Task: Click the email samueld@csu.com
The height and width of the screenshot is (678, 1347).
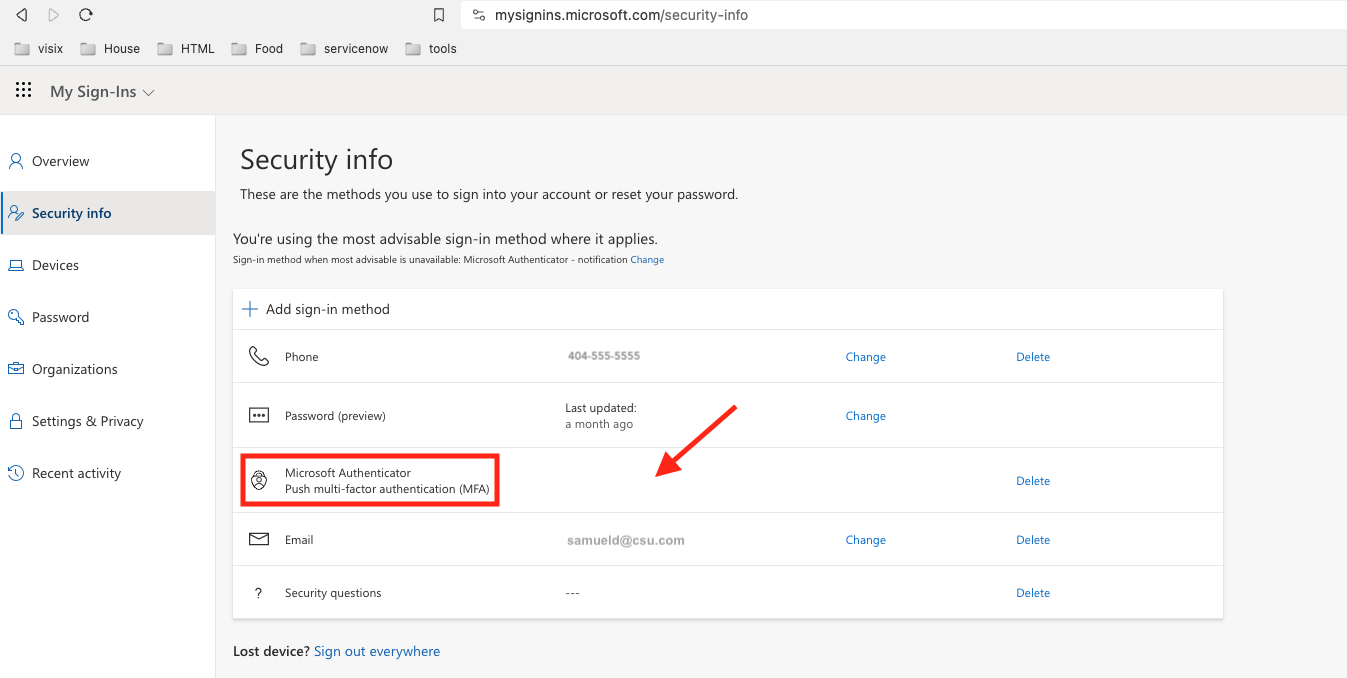Action: 626,540
